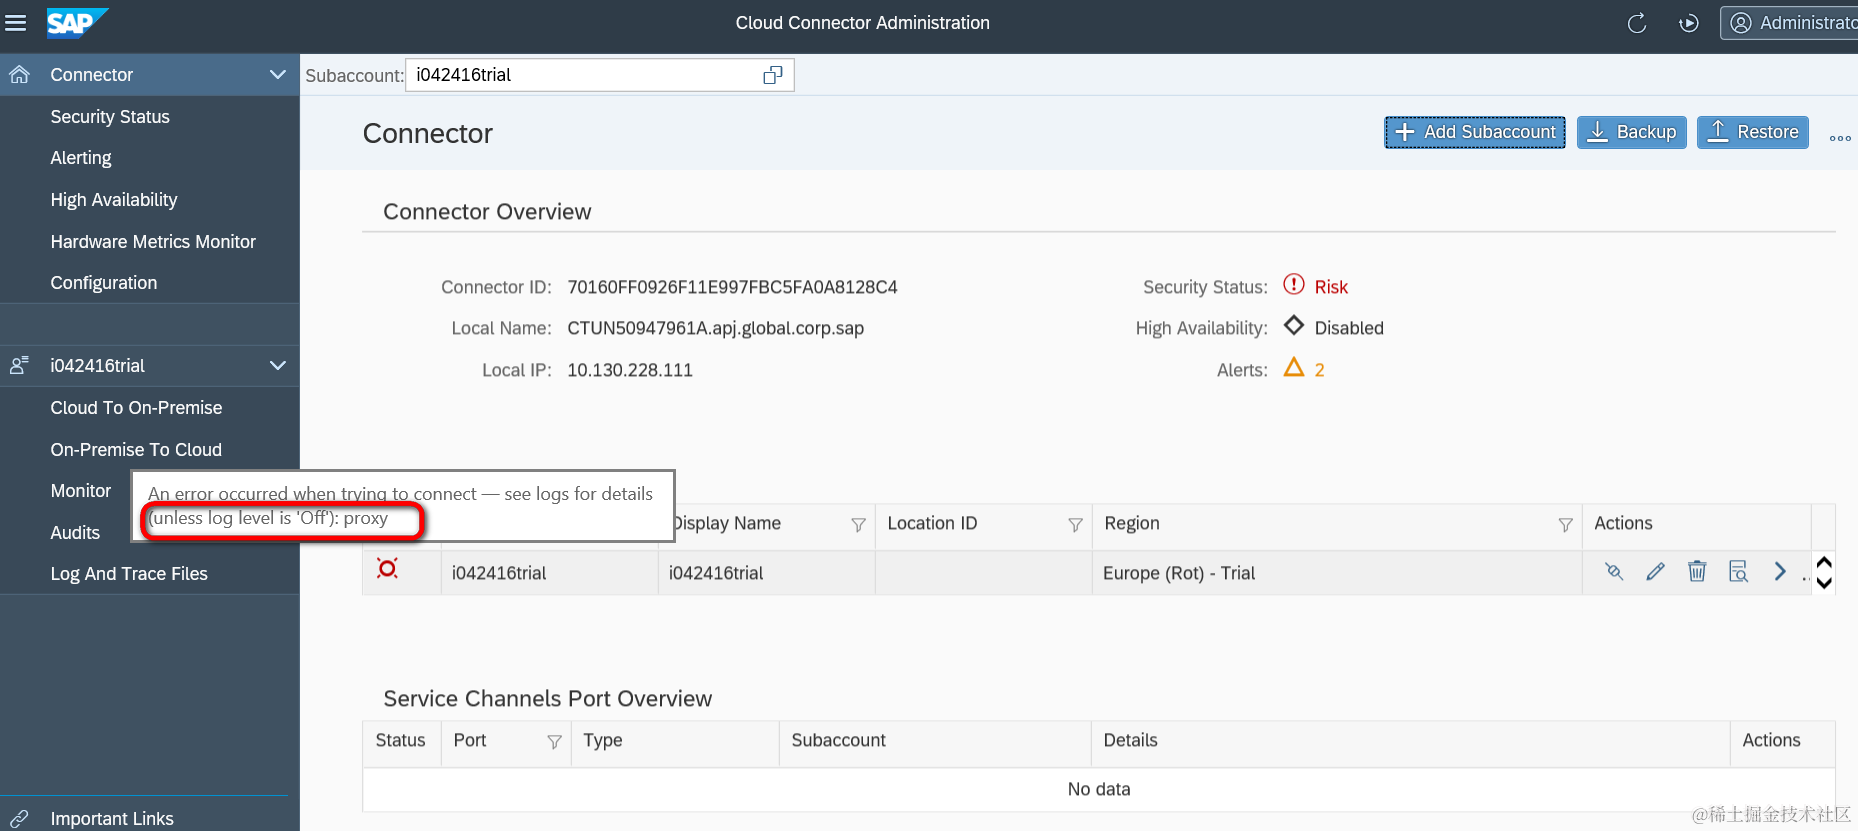
Task: Click the refresh icon in header
Action: pos(1637,23)
